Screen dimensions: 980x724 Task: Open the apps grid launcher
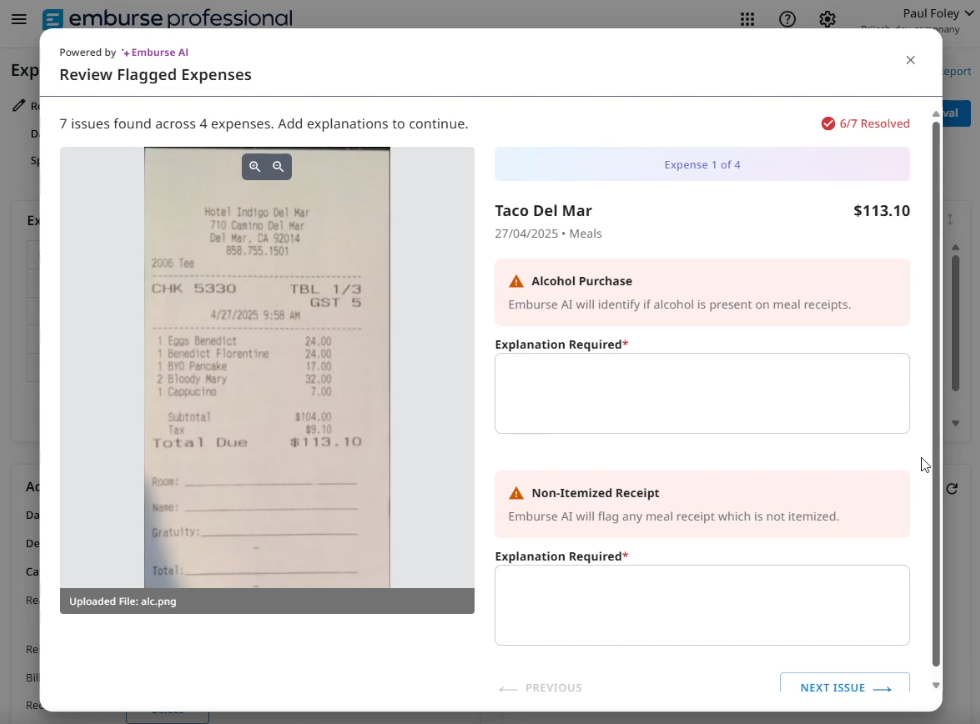point(747,19)
